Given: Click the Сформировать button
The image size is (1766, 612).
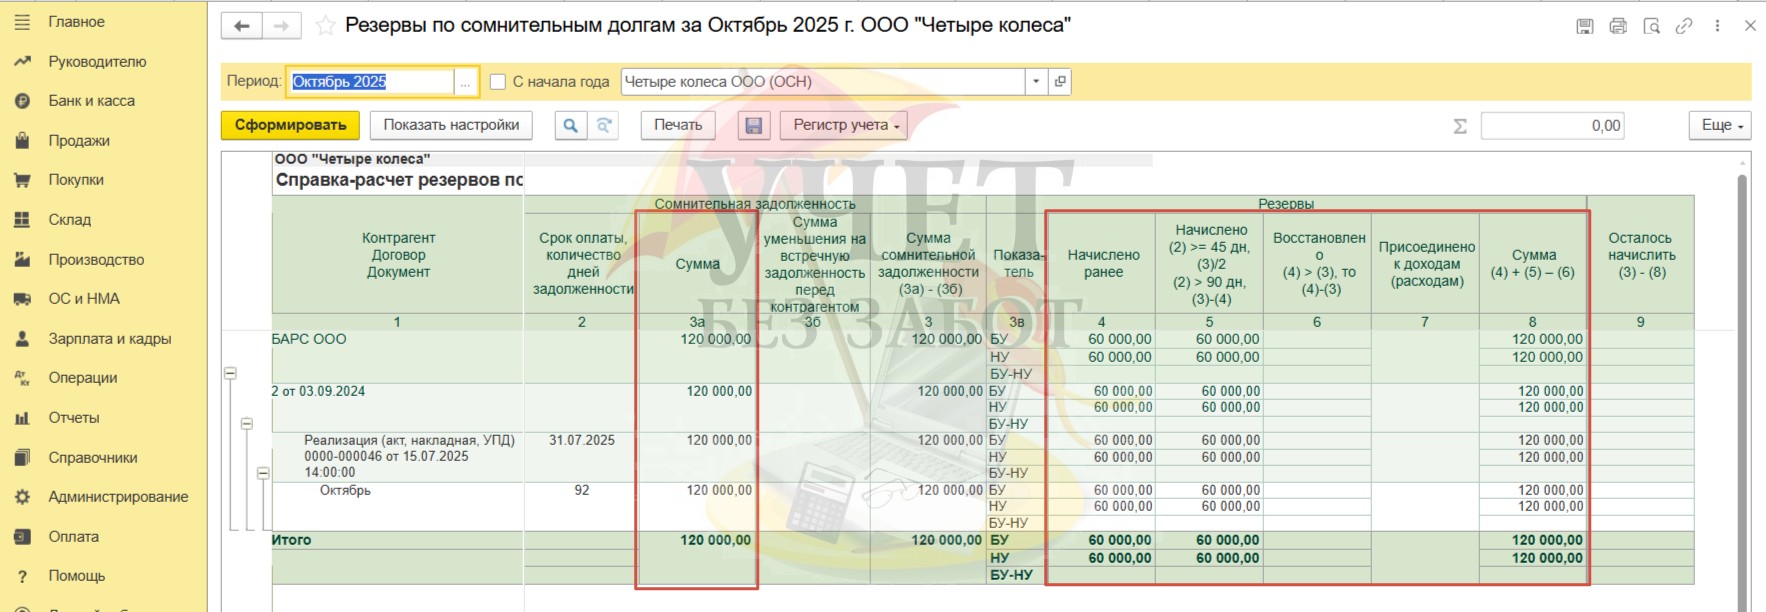Looking at the screenshot, I should tap(290, 125).
